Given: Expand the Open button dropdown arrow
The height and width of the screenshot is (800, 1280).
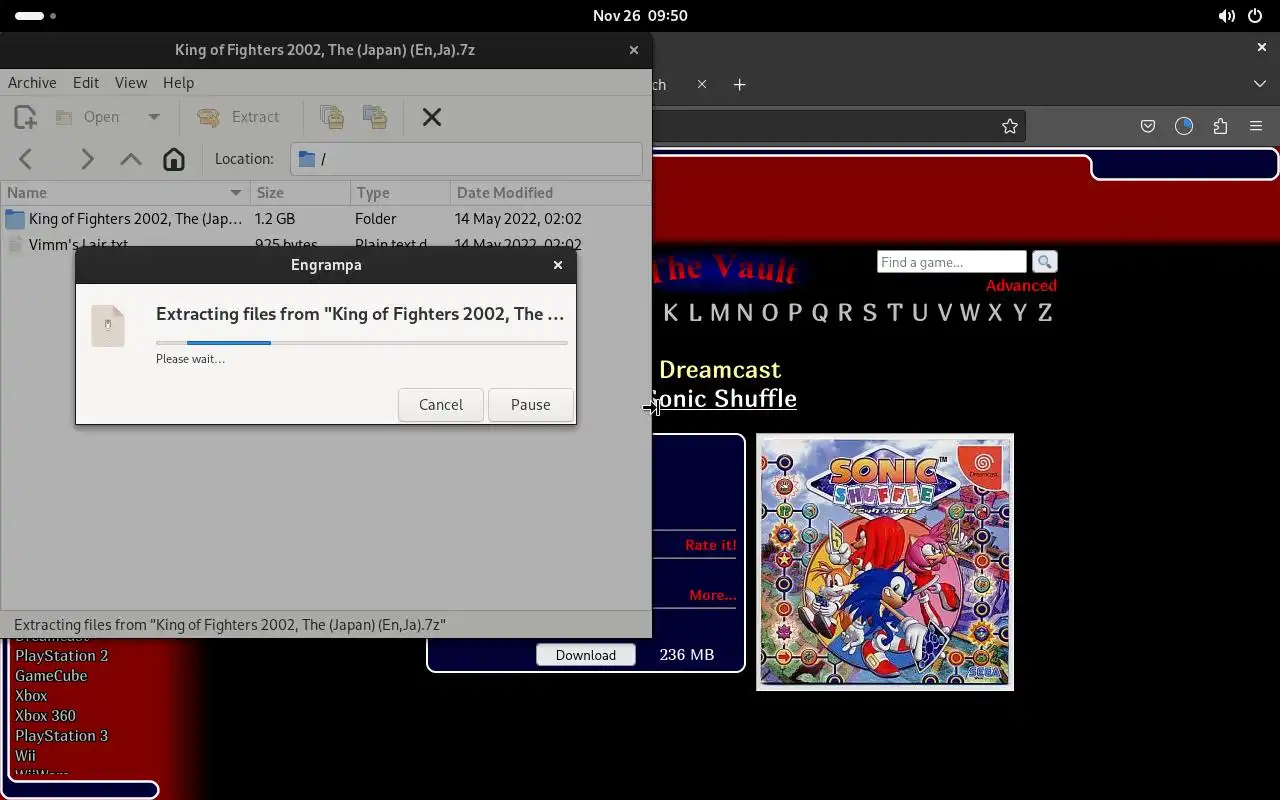Looking at the screenshot, I should (x=153, y=117).
